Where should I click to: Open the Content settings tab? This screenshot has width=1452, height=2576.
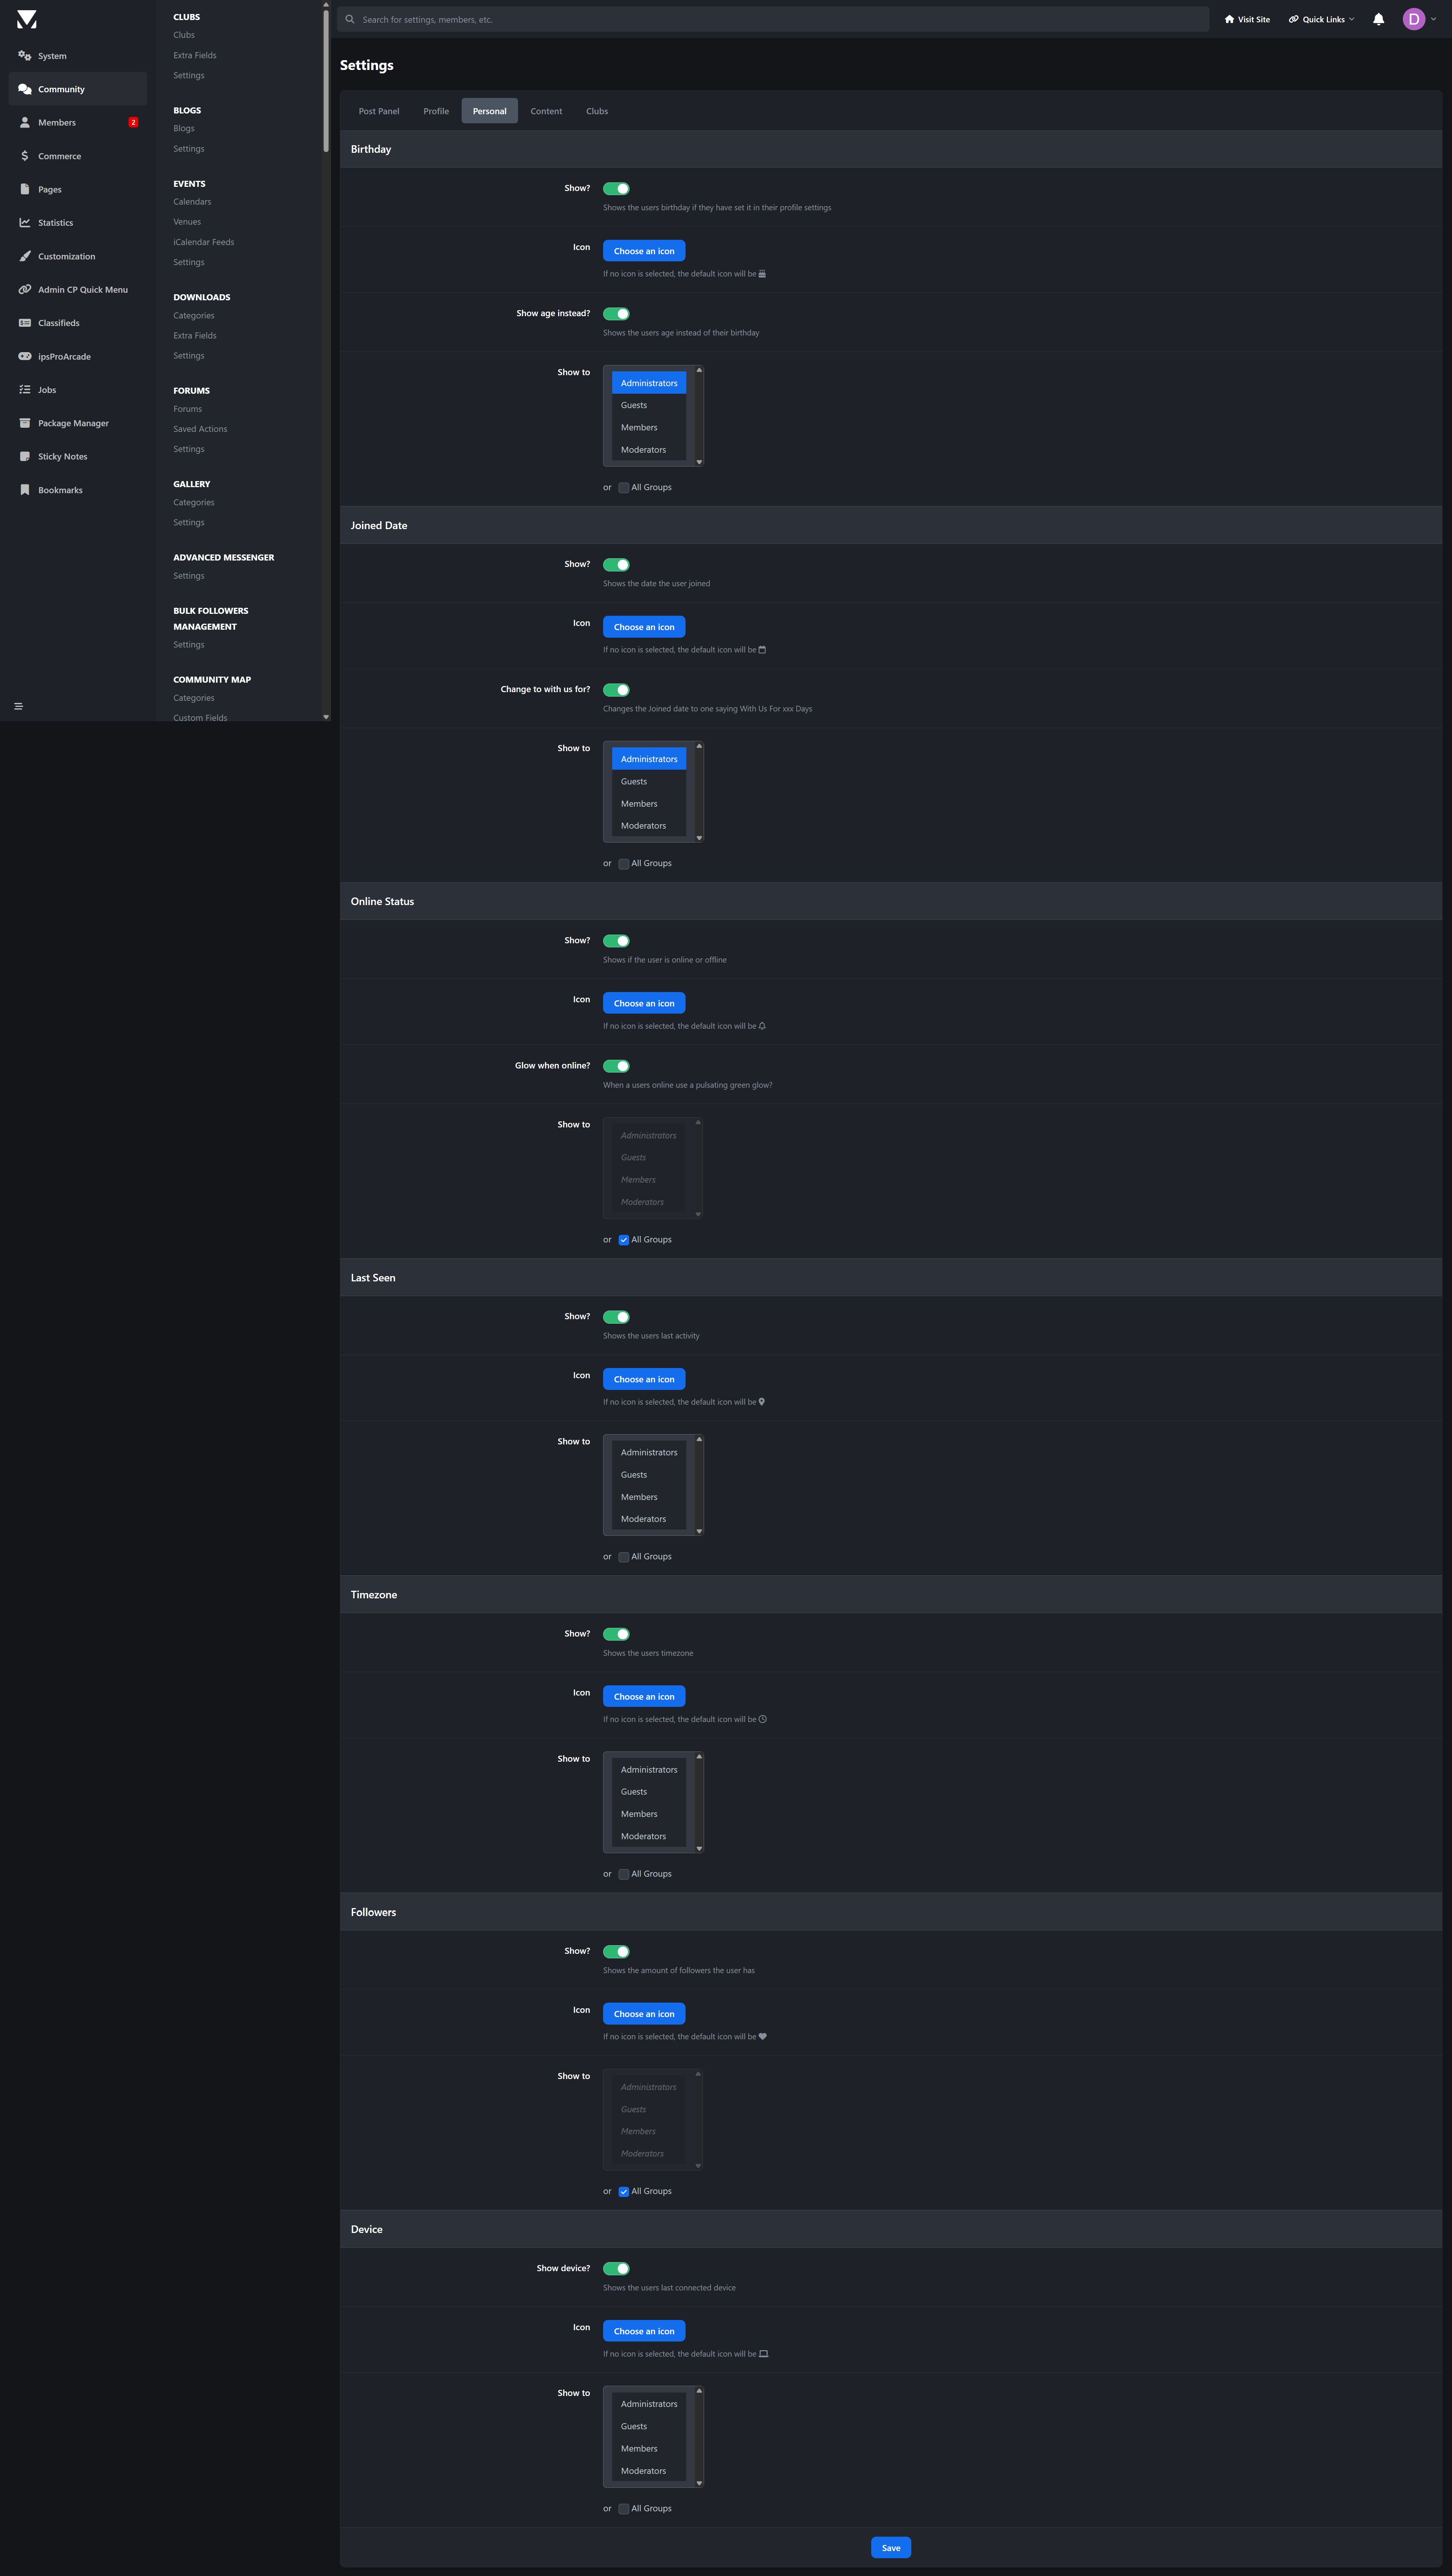(546, 111)
